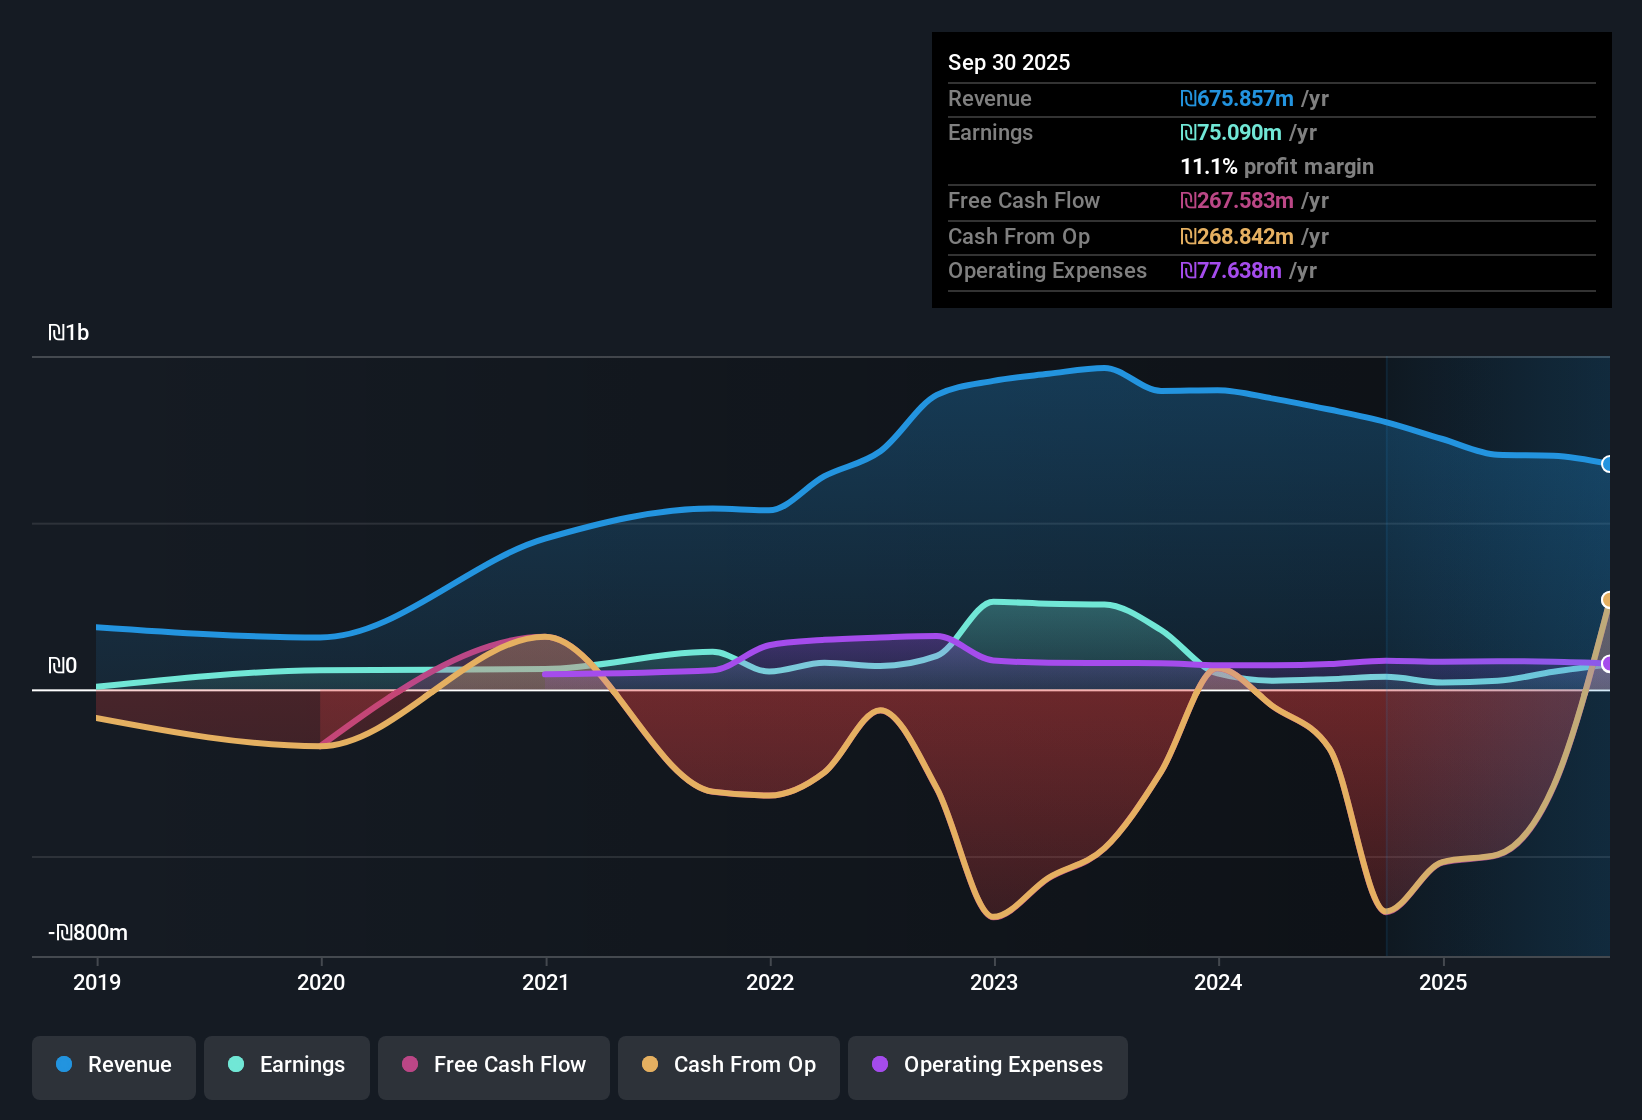
Task: Select the Operating Expenses endpoint marker
Action: click(x=1608, y=664)
